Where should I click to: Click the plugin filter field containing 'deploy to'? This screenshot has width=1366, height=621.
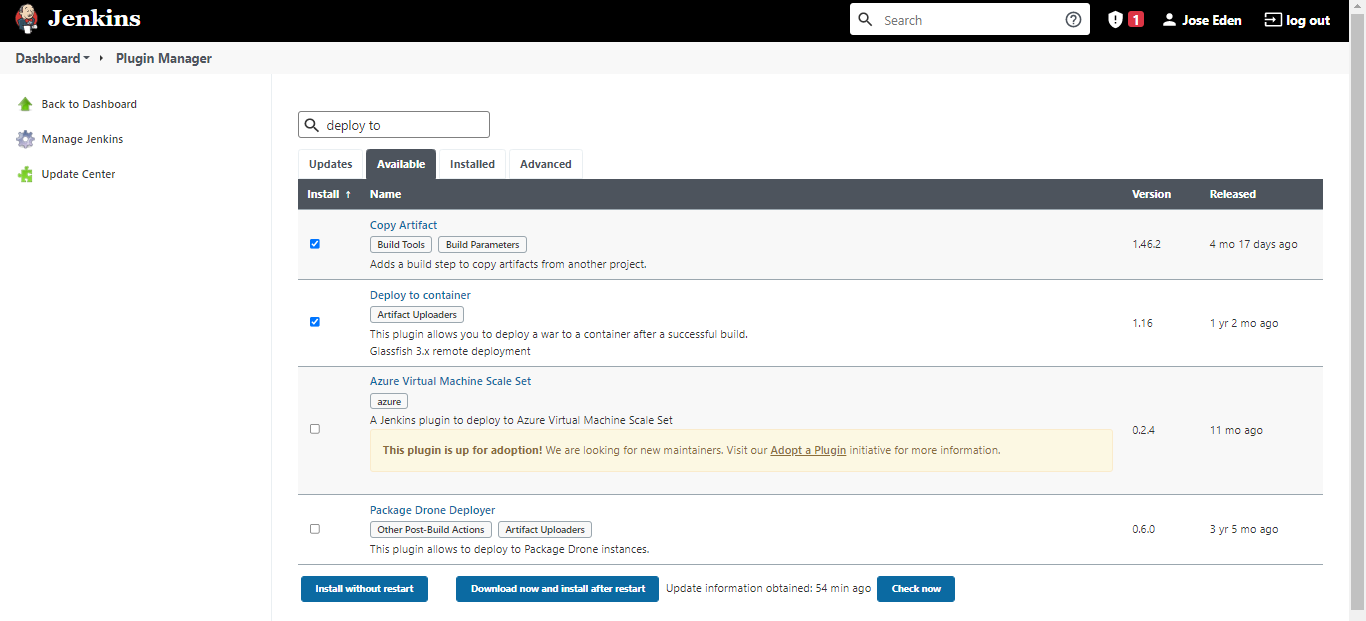(394, 125)
